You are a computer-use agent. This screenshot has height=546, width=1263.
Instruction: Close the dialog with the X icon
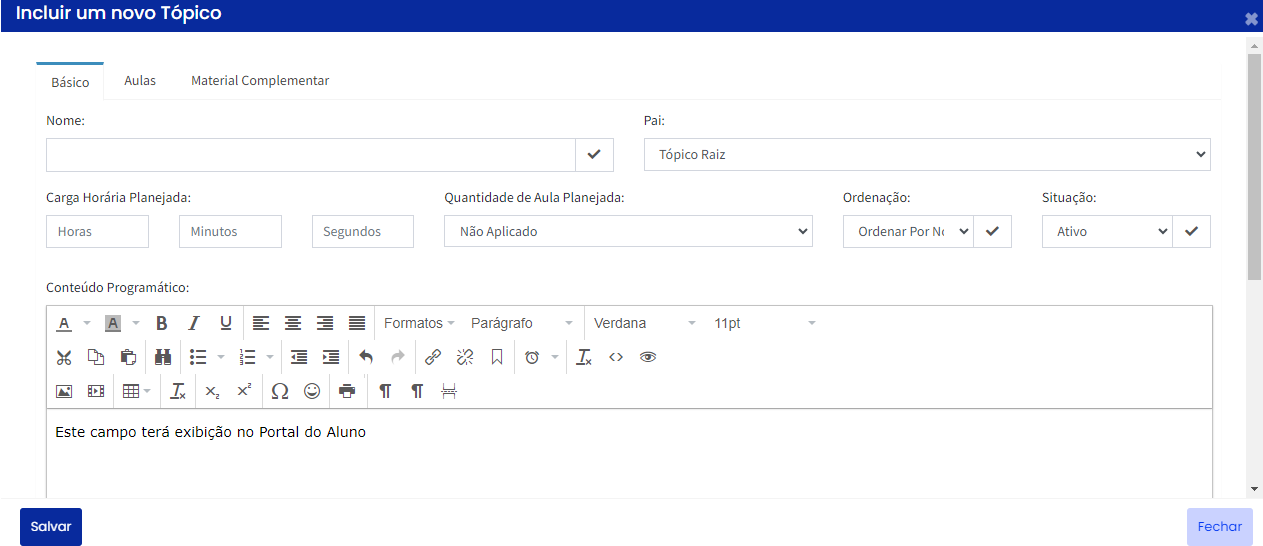(1251, 18)
